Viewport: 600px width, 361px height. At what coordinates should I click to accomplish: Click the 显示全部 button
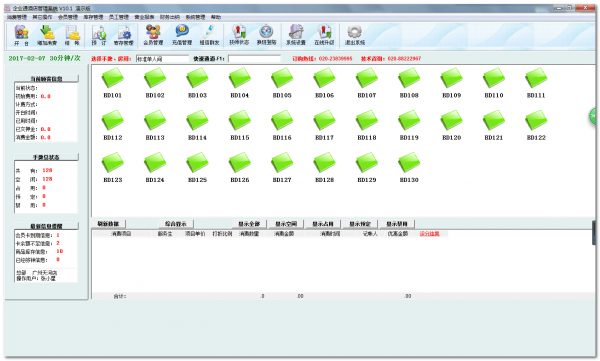[249, 224]
